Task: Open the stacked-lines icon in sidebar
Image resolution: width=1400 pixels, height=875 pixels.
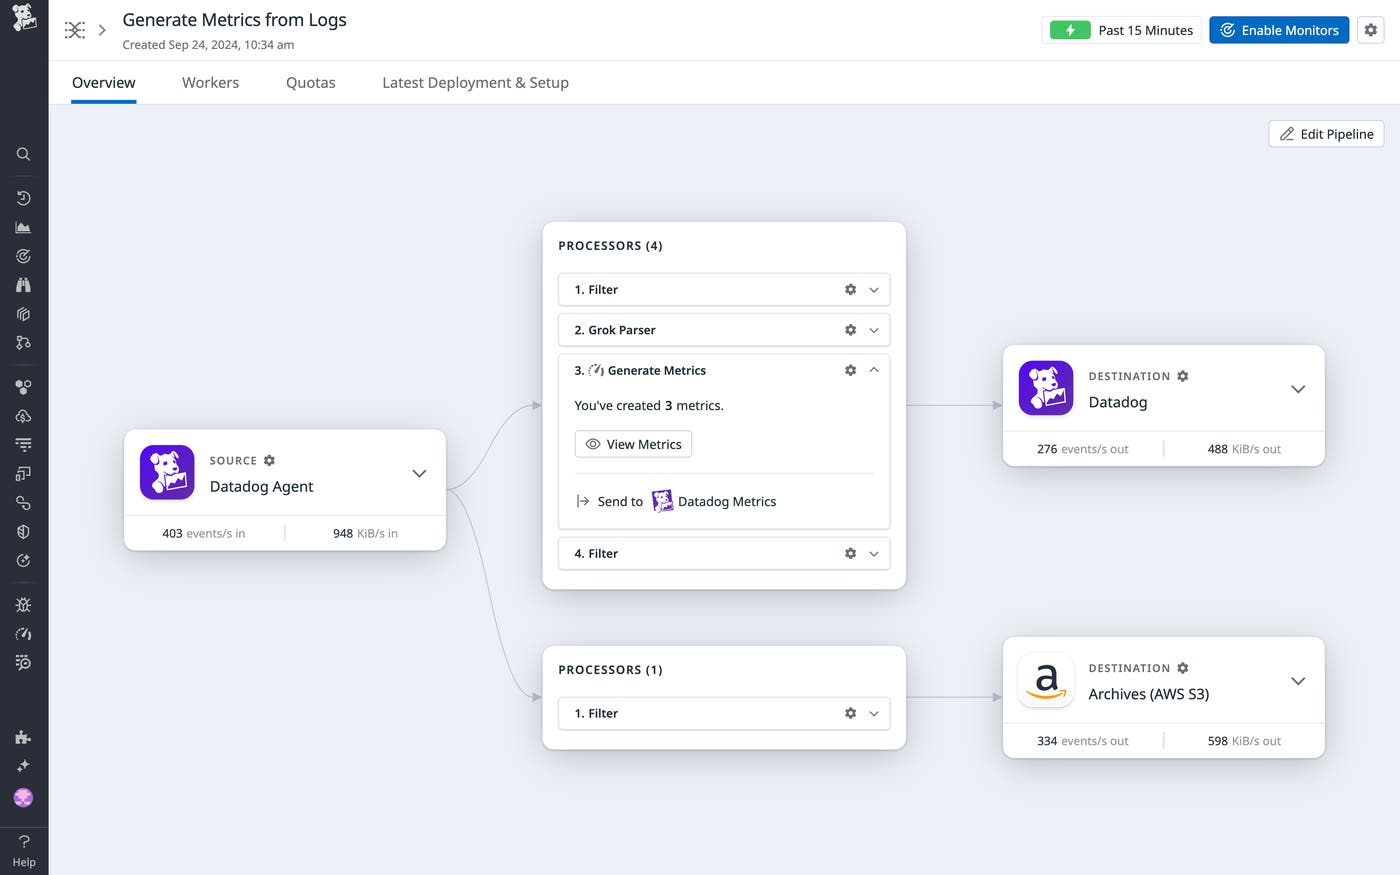Action: point(23,445)
